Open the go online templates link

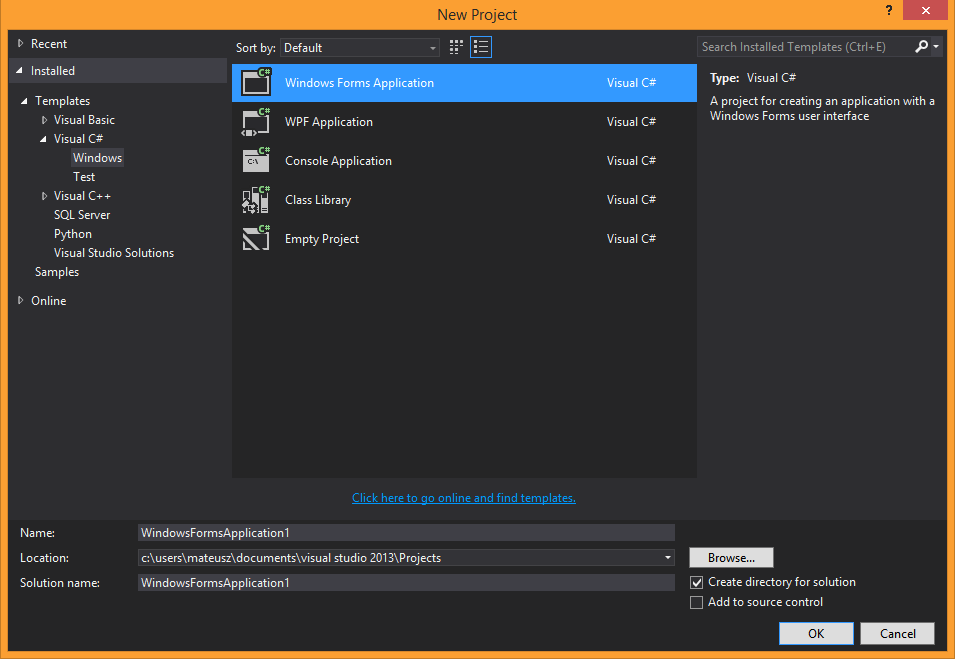point(463,498)
